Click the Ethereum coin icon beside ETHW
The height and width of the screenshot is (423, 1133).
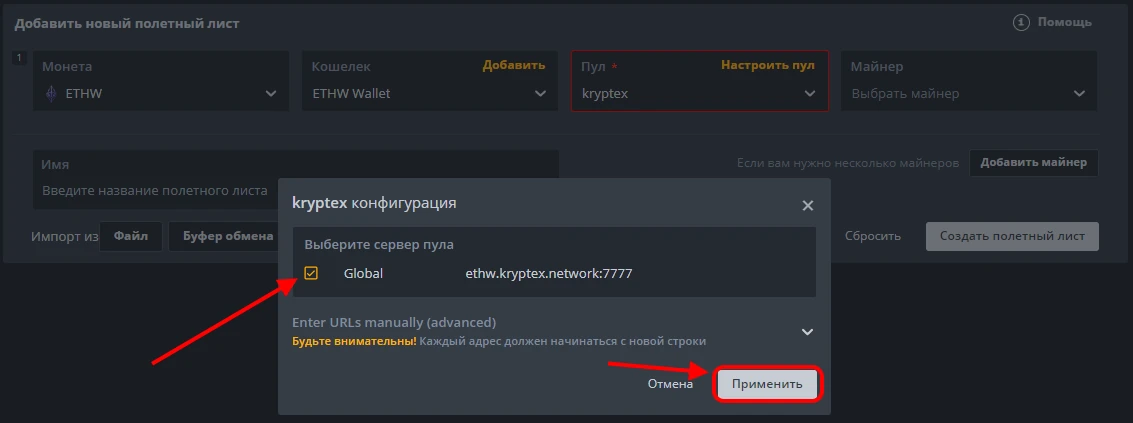pyautogui.click(x=52, y=94)
